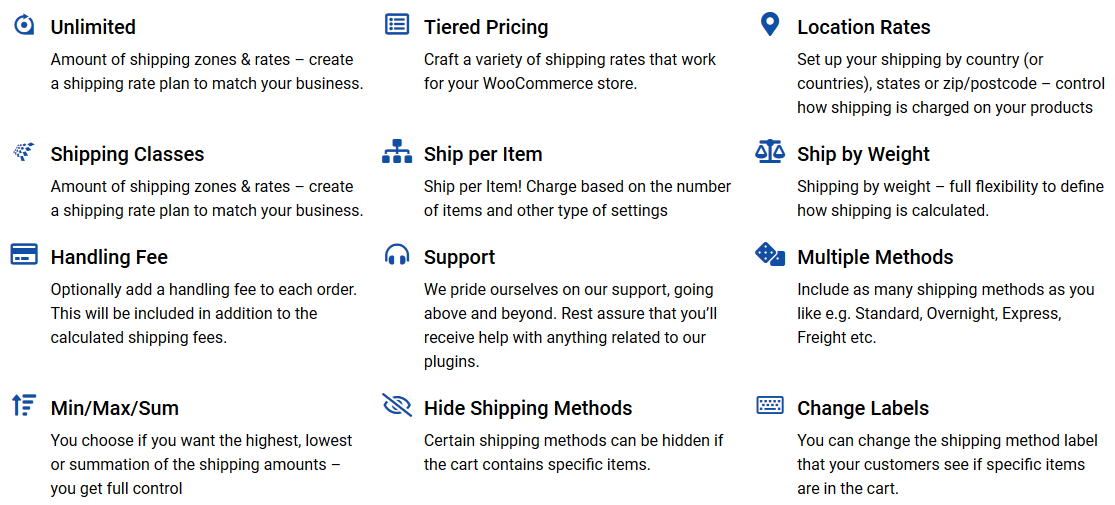Click the Ship by Weight scales icon
The height and width of the screenshot is (505, 1115).
[770, 152]
